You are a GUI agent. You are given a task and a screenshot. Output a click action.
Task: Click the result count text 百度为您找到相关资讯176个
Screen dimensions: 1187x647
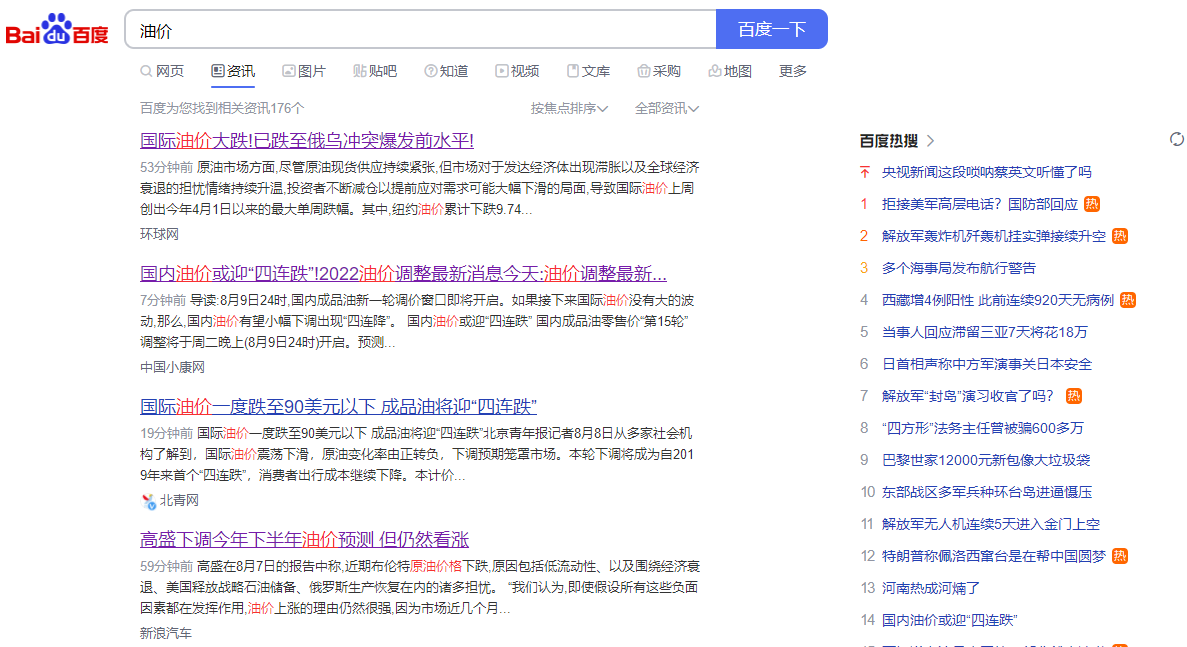click(x=222, y=108)
